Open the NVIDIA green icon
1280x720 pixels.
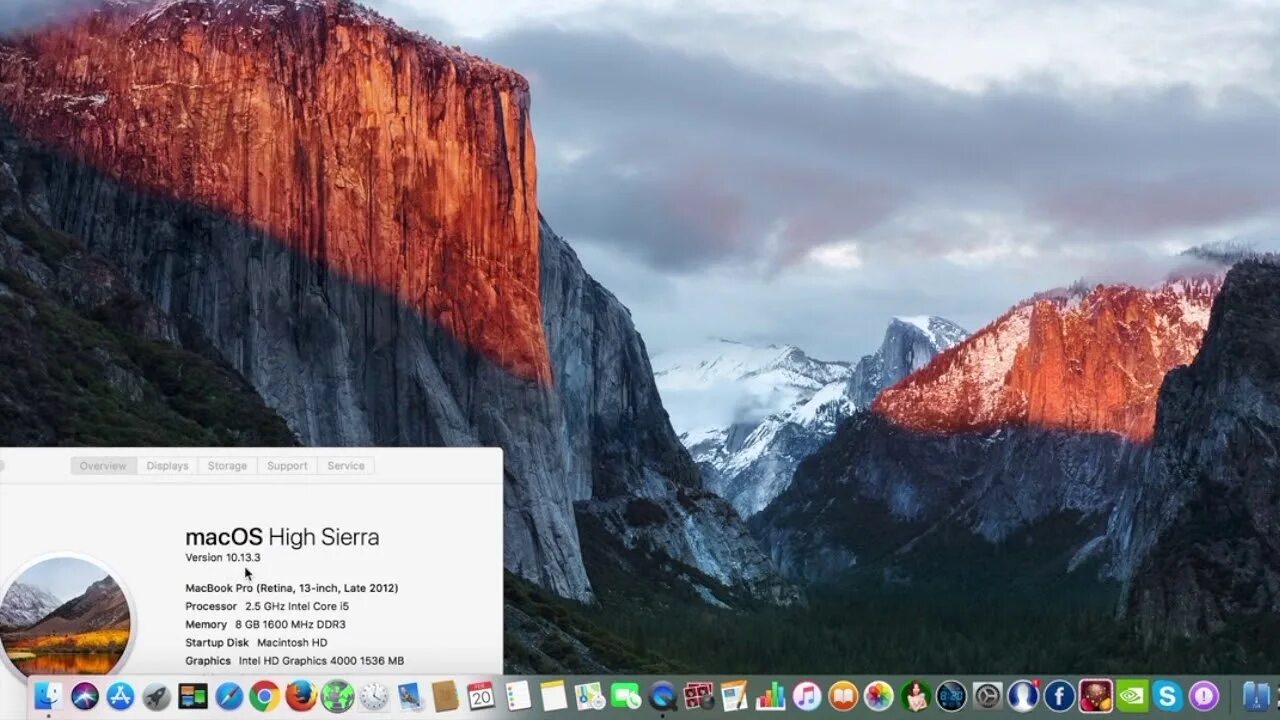[x=1132, y=695]
